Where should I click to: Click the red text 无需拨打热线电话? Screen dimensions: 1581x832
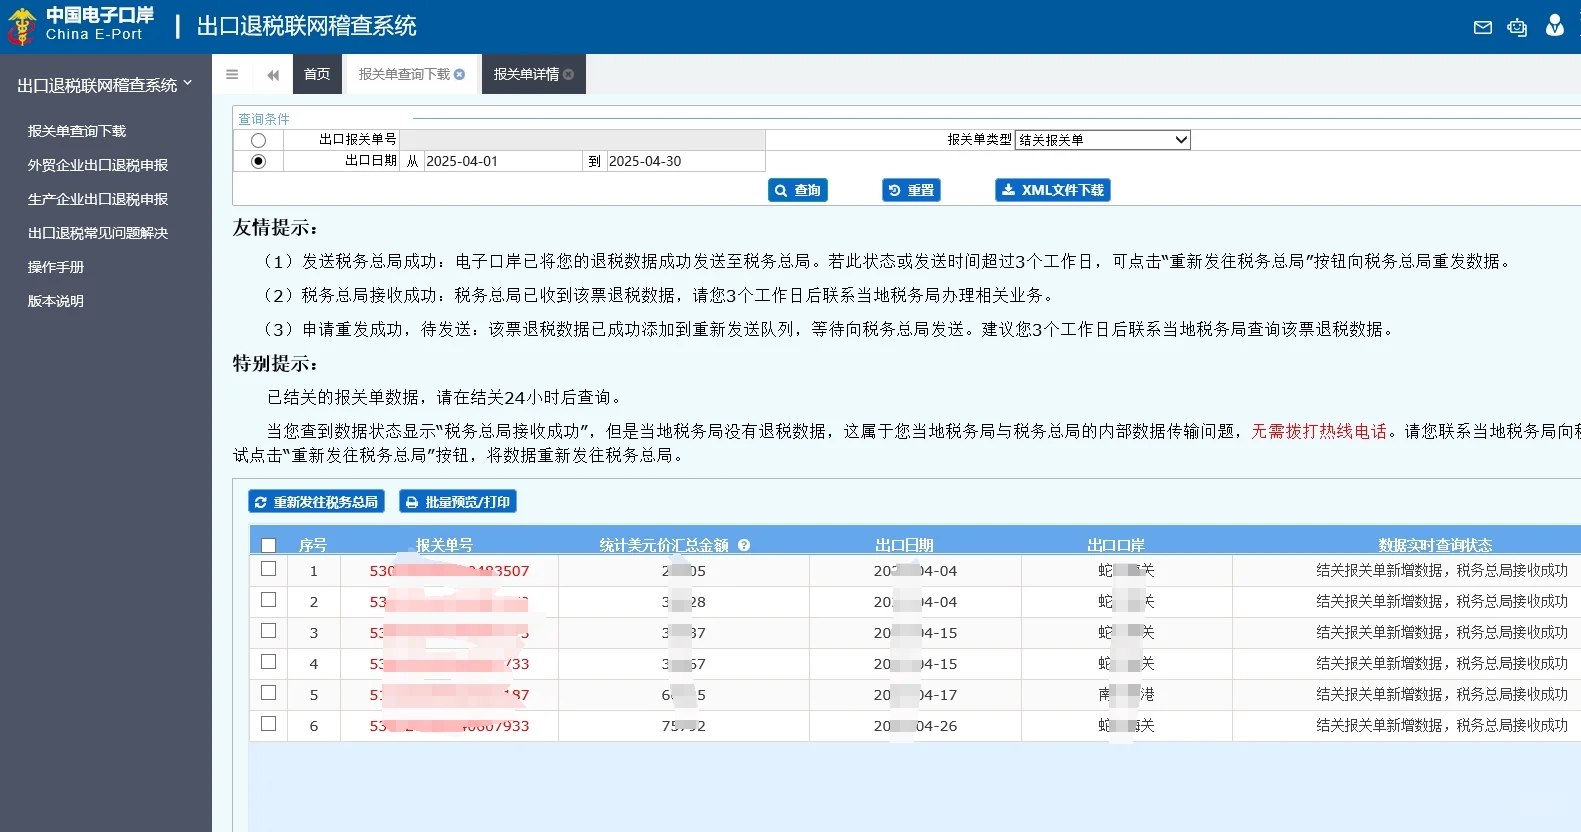click(x=1319, y=431)
